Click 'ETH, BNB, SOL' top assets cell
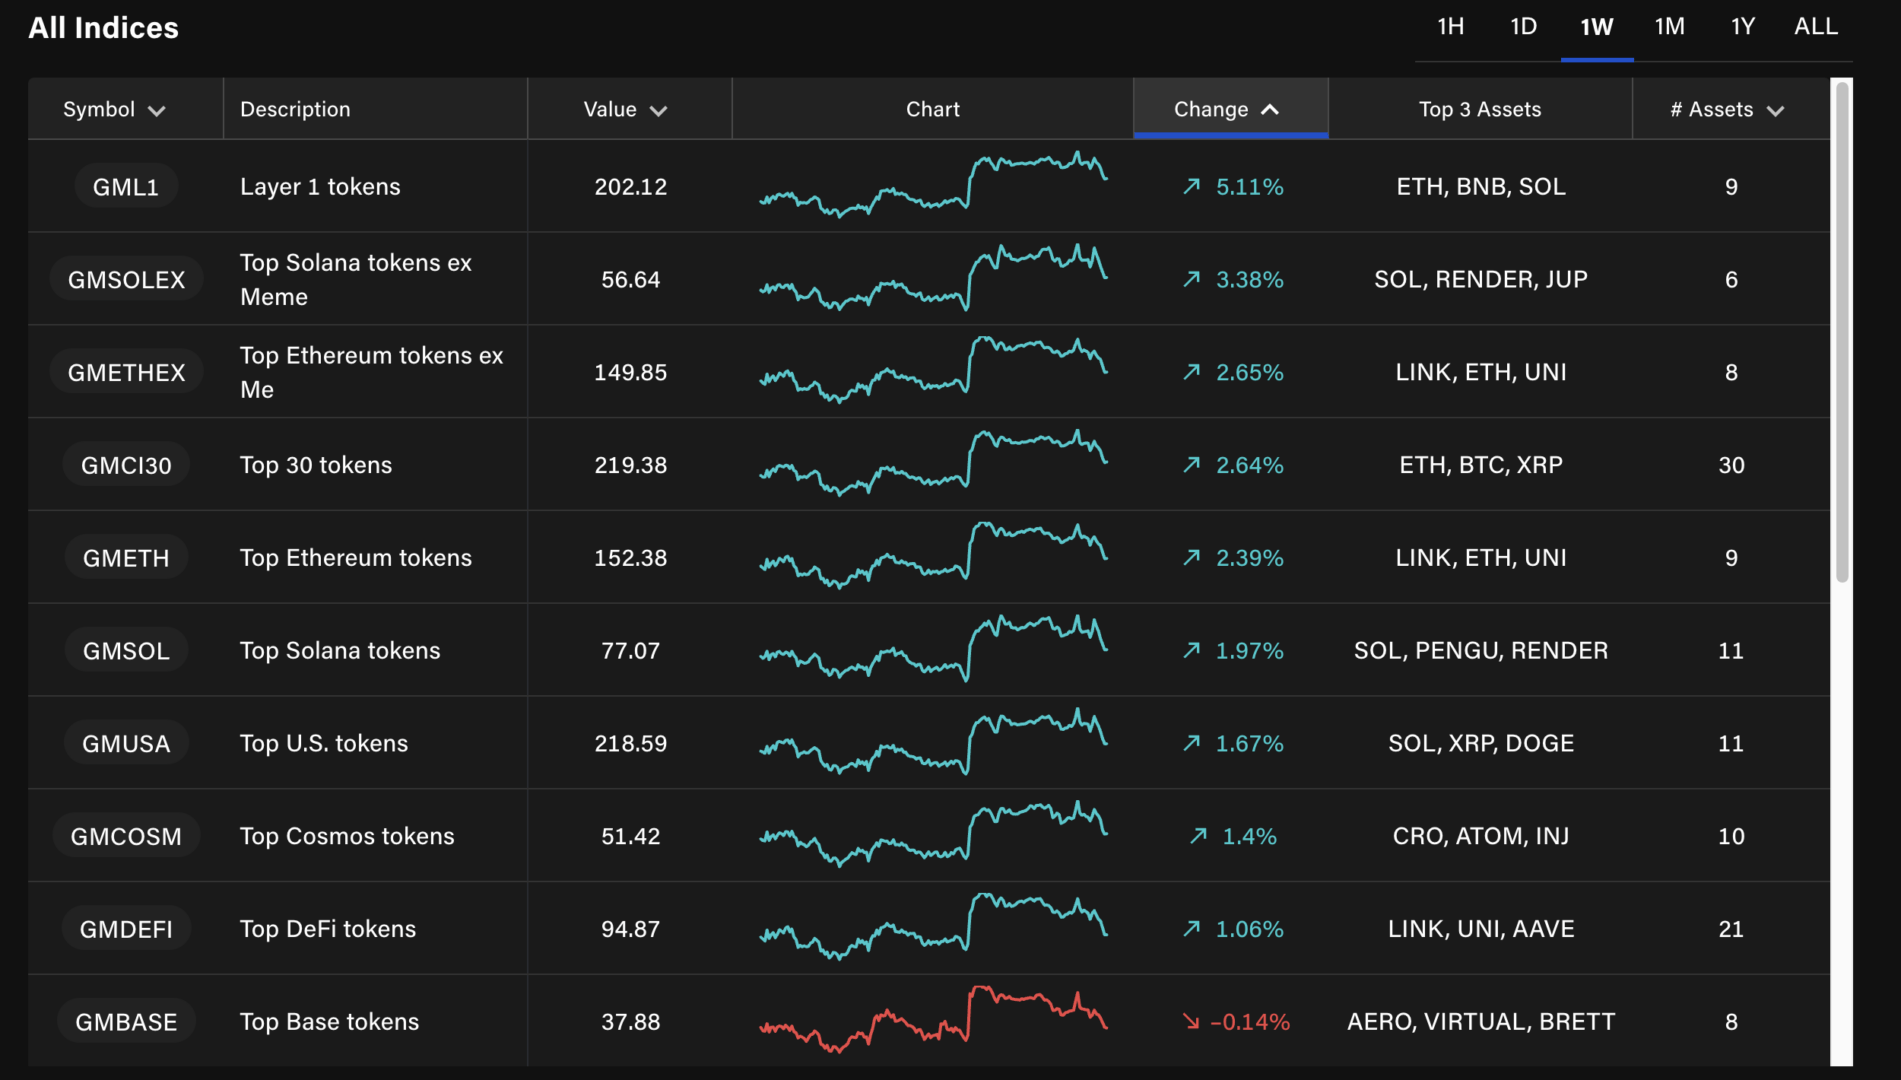 coord(1480,187)
